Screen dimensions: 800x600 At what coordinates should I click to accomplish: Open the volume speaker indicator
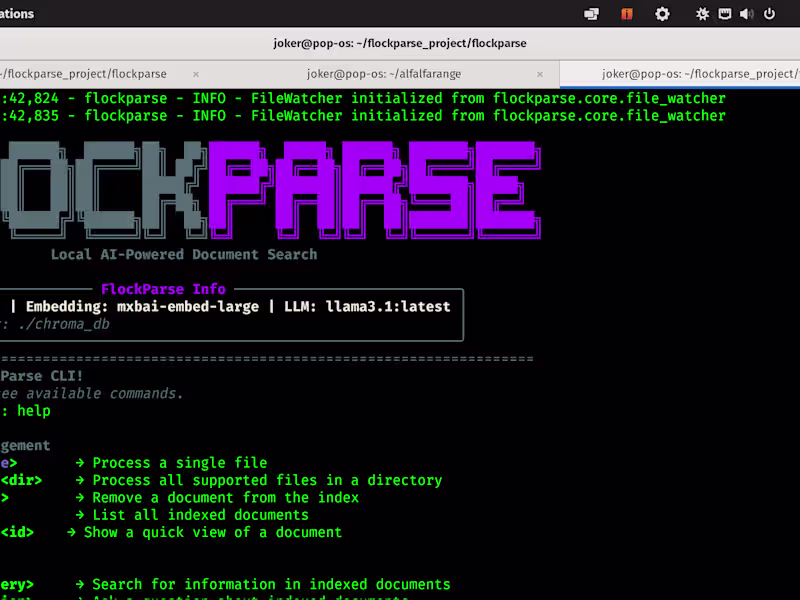(746, 14)
